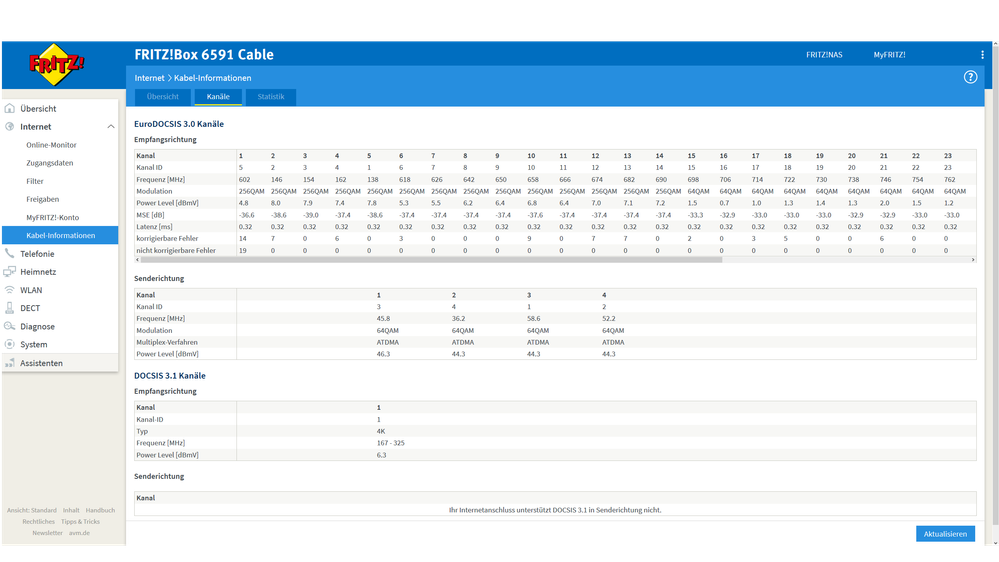Click the Aktualisieren button
Viewport: 999px width, 562px height.
(x=945, y=534)
